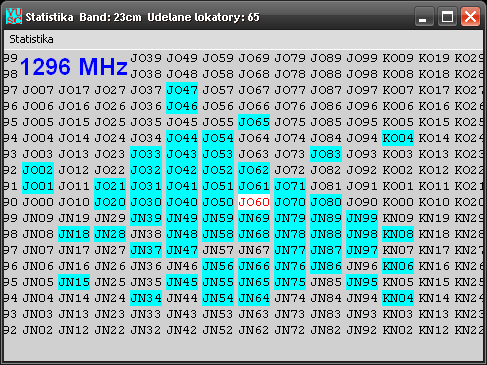487x365 pixels.
Task: Click highlighted locator JO46
Action: (x=182, y=106)
